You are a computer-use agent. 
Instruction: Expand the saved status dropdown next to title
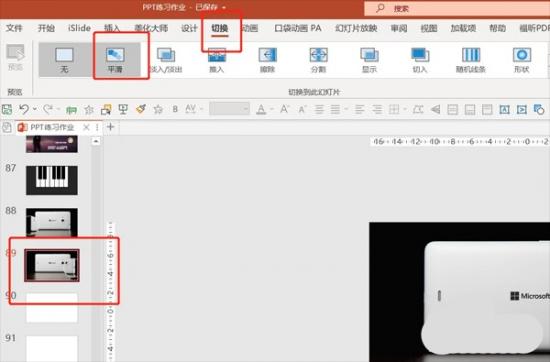224,7
